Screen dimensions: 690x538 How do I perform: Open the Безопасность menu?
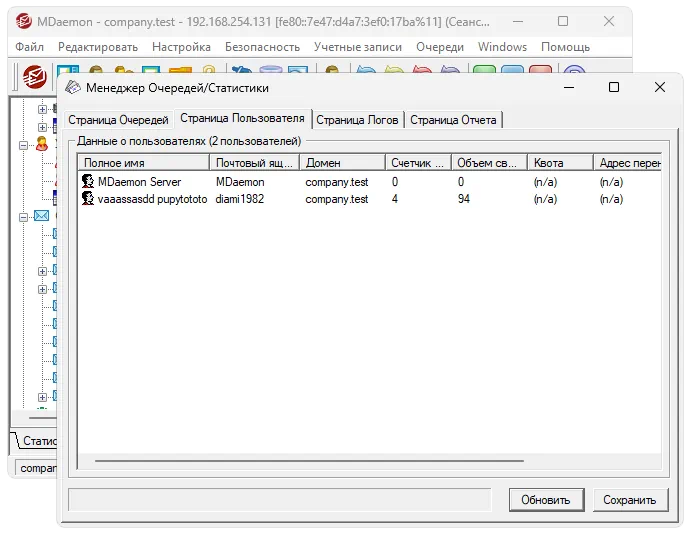point(262,47)
